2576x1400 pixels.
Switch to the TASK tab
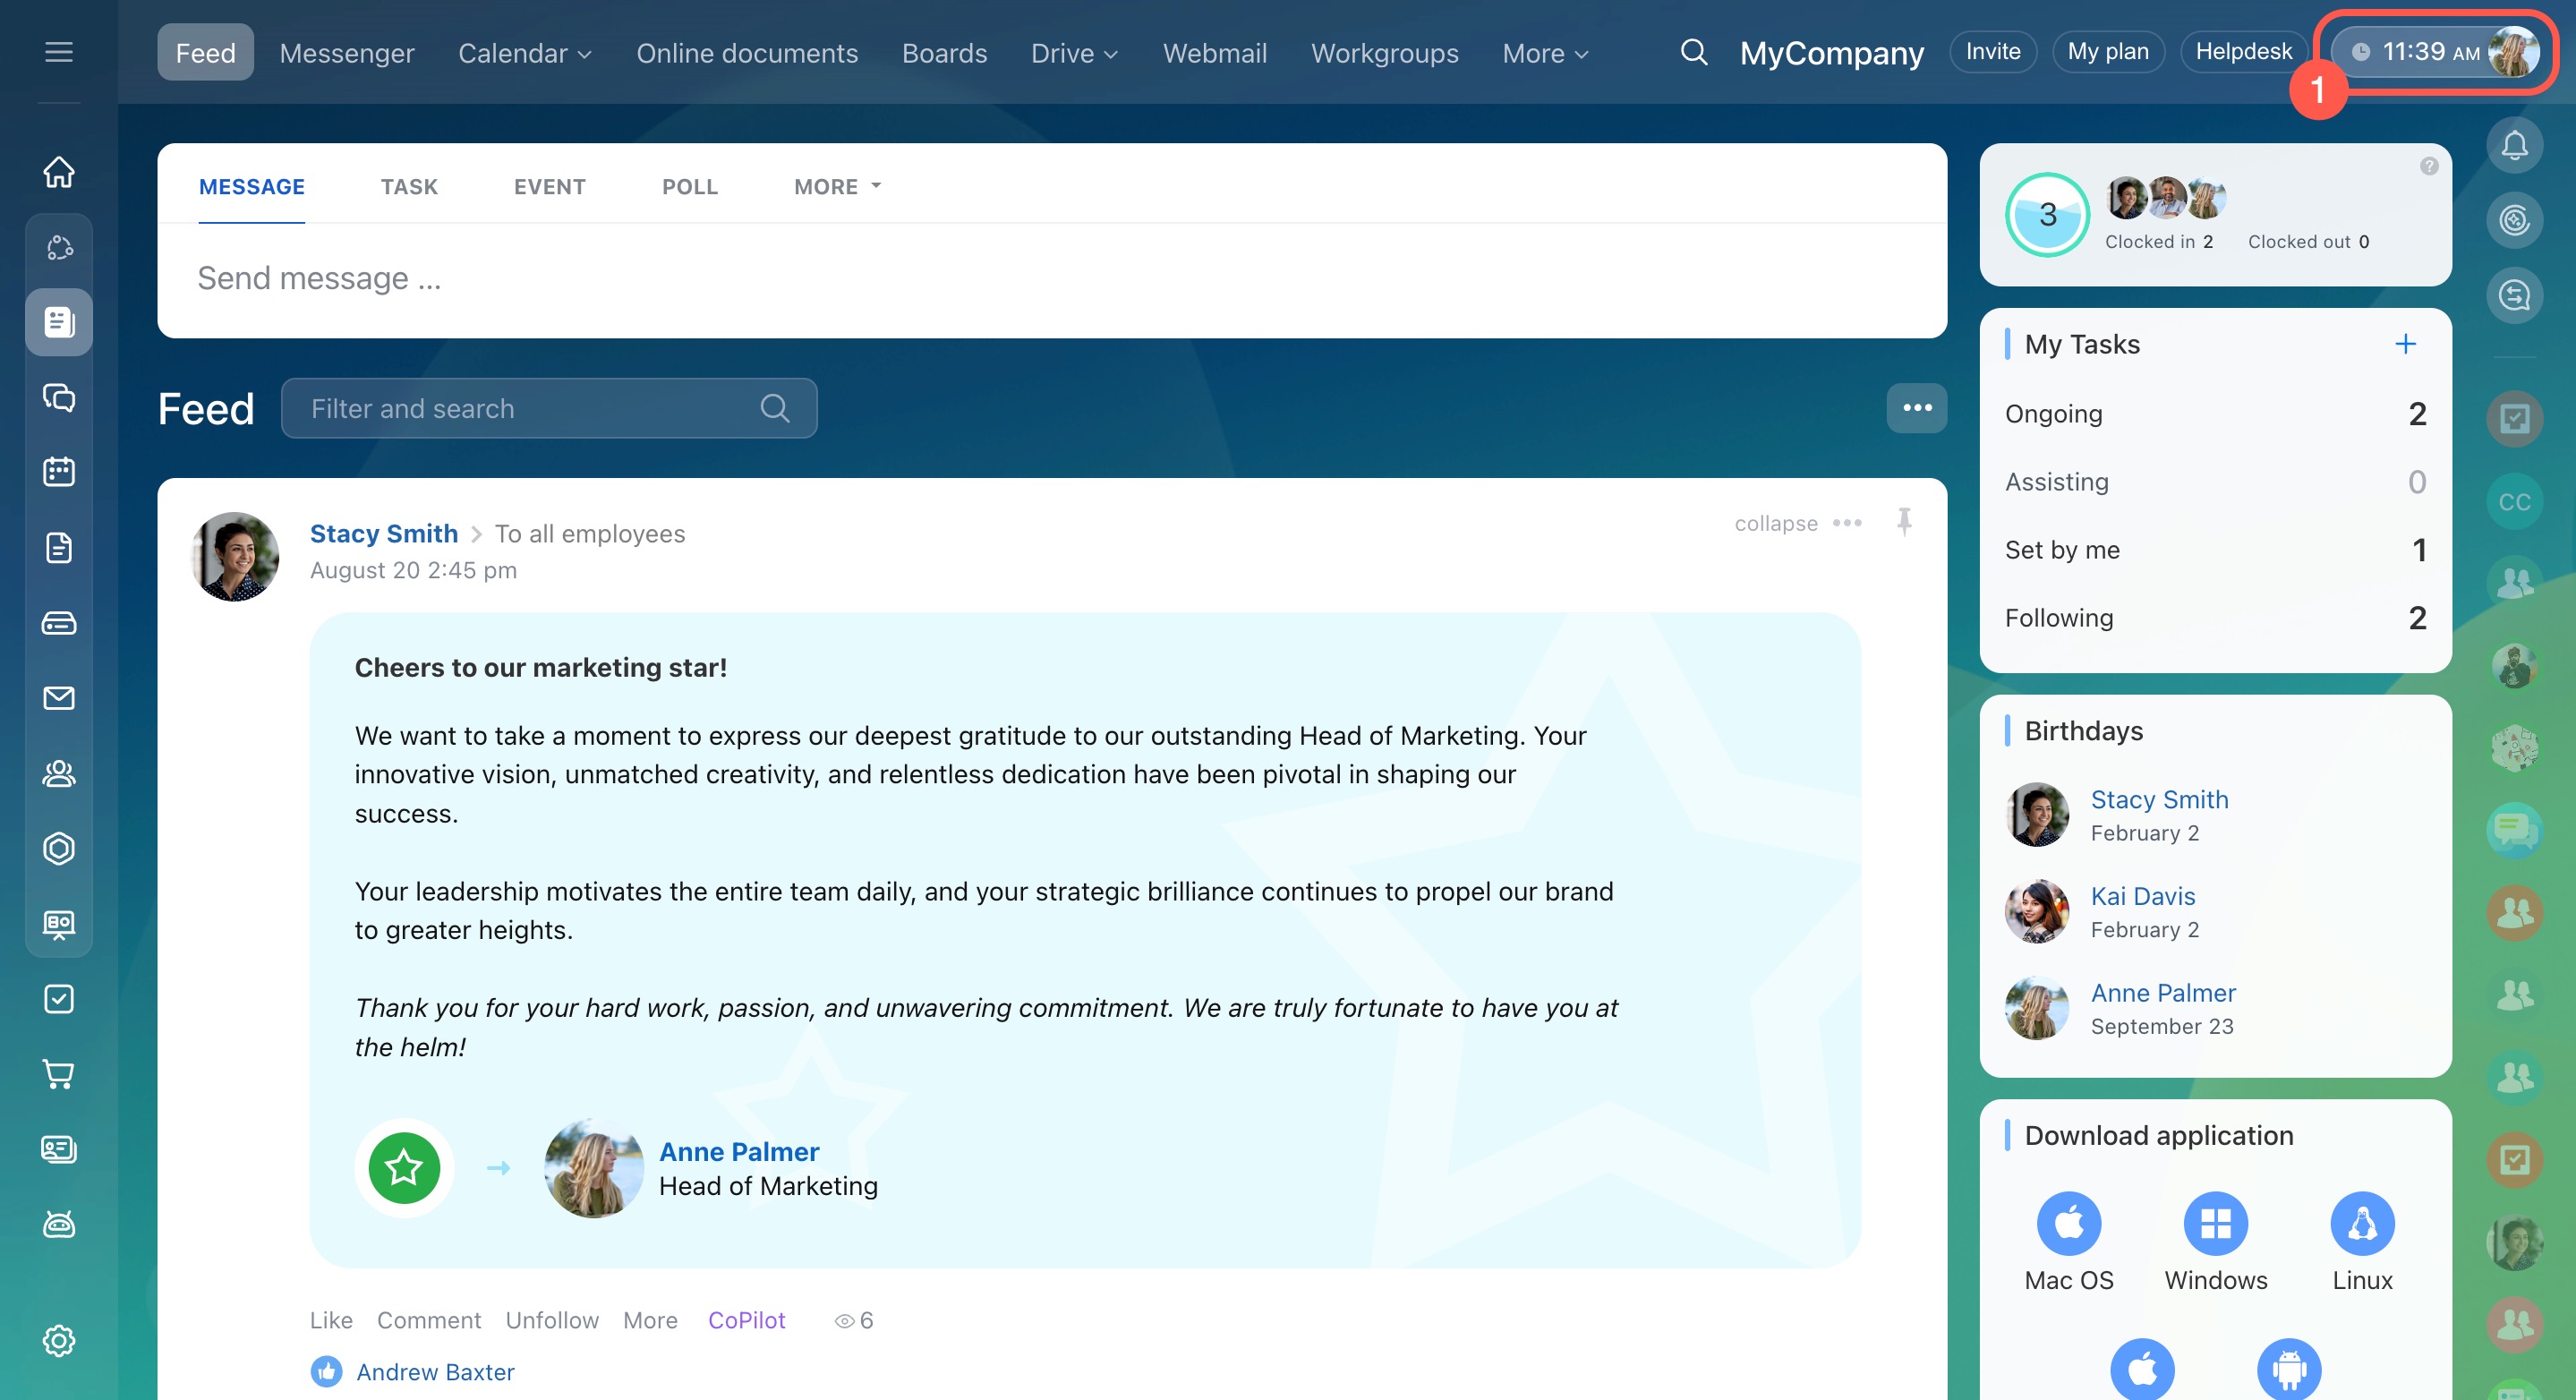coord(409,187)
